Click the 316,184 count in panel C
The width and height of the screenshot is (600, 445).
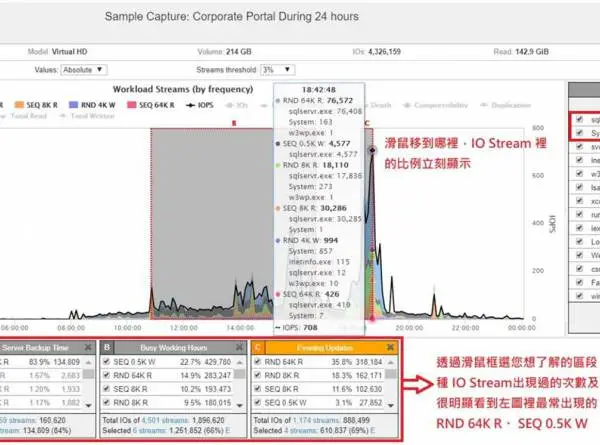[x=369, y=362]
